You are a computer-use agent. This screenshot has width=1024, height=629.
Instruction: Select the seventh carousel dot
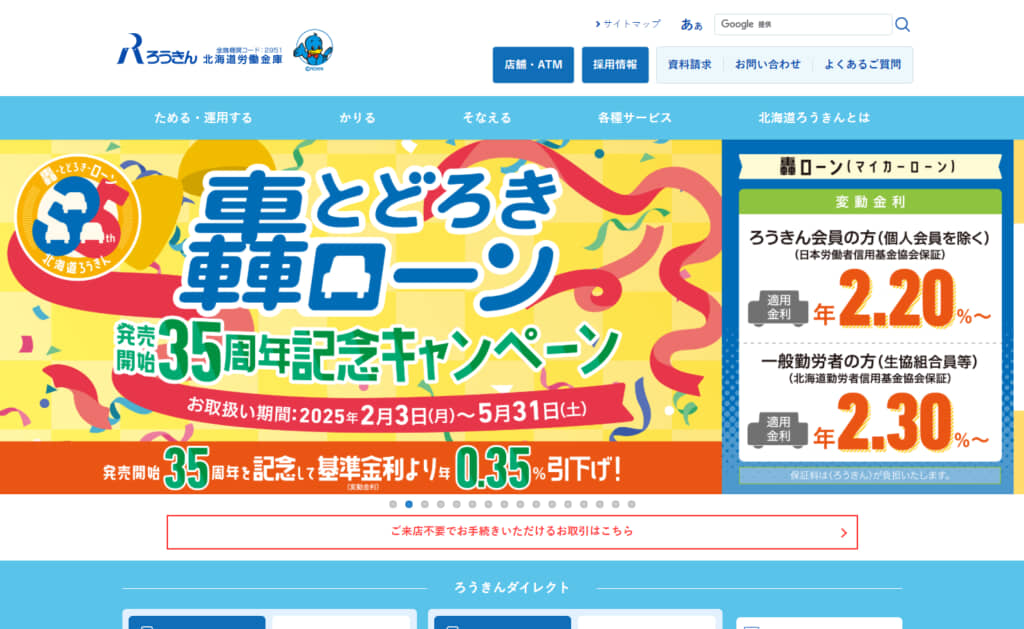coord(488,504)
